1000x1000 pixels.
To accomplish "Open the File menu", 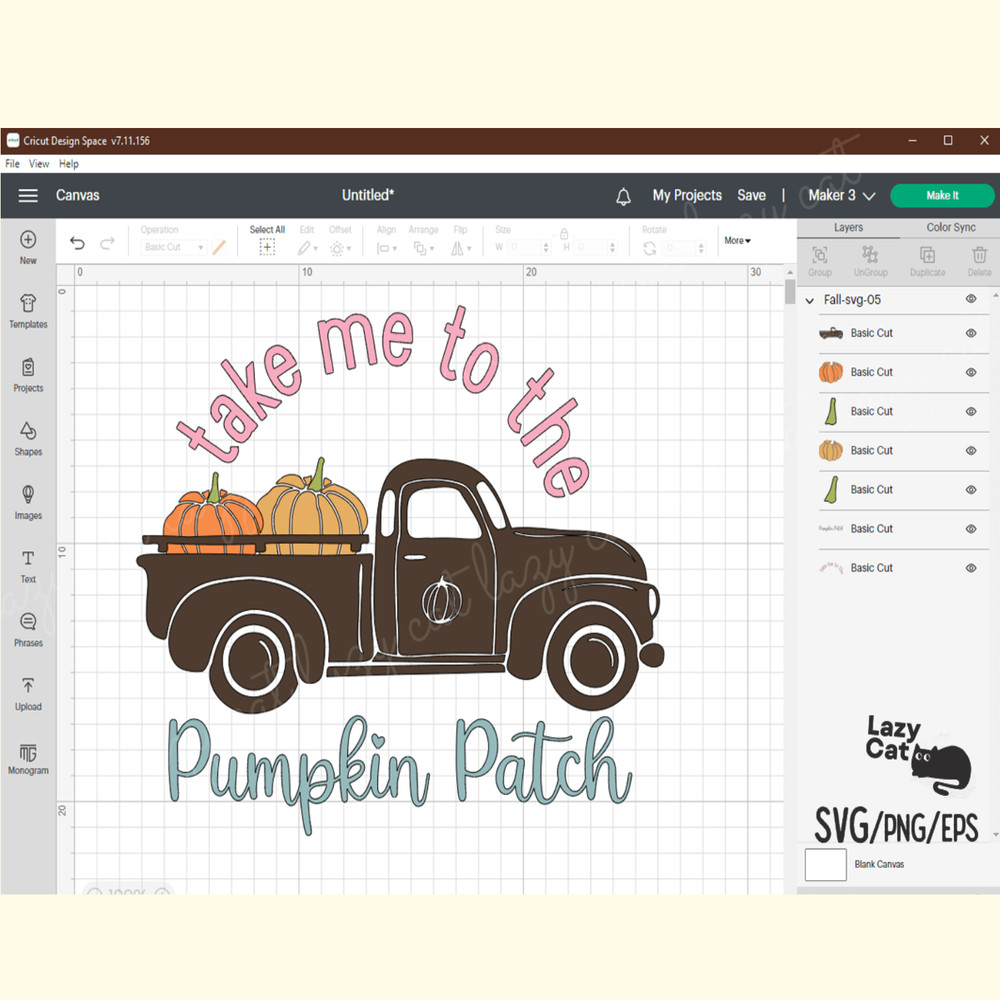I will (x=12, y=163).
